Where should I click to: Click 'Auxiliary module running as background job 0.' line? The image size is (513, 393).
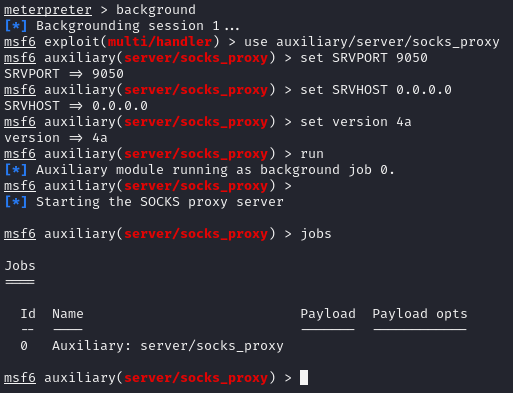pos(199,170)
